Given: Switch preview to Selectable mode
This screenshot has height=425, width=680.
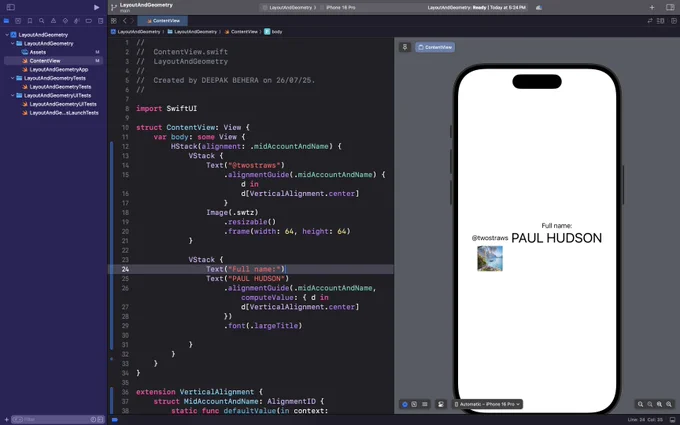Looking at the screenshot, I should [x=415, y=404].
